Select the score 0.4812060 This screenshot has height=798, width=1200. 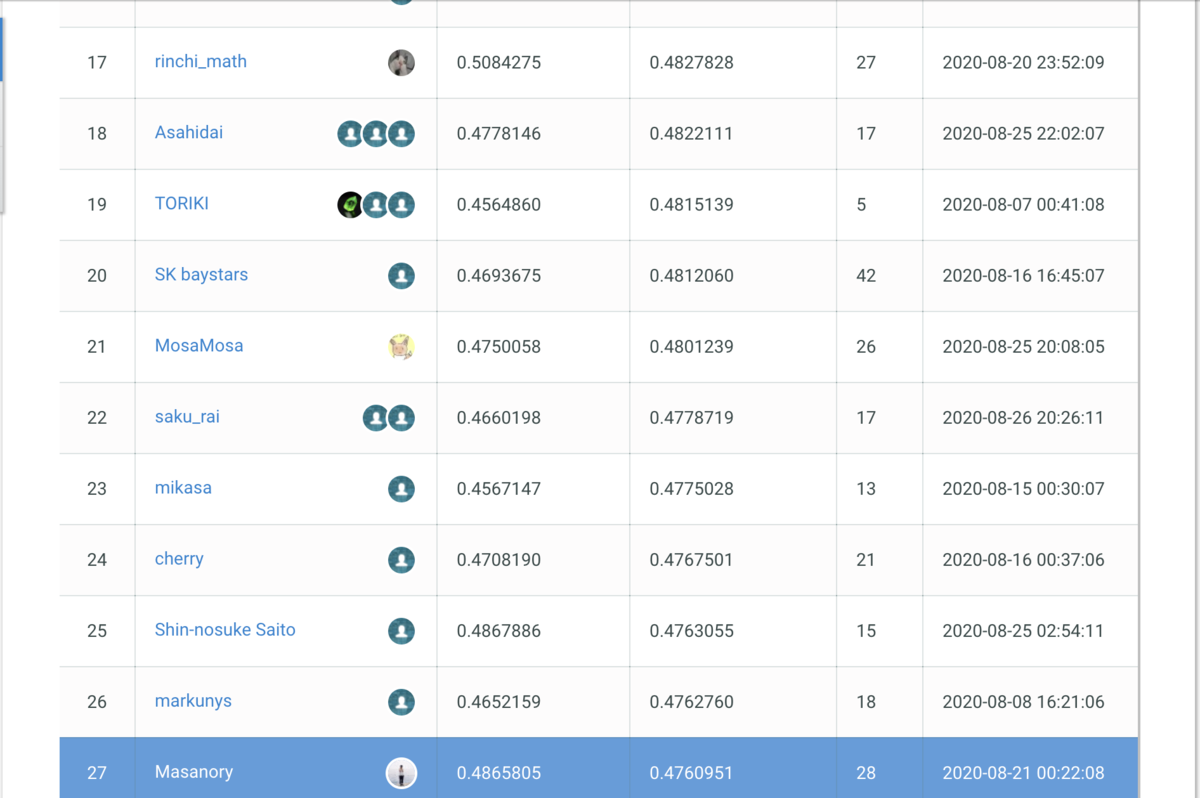tap(692, 275)
